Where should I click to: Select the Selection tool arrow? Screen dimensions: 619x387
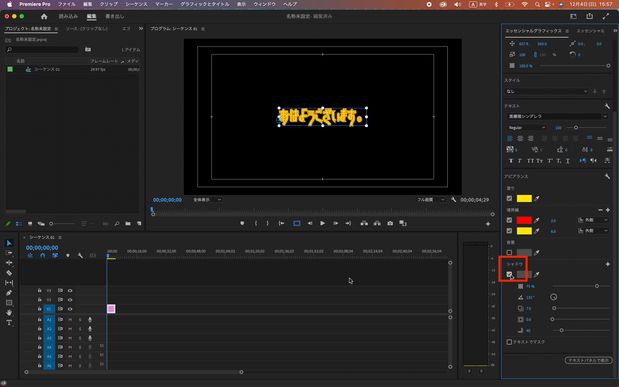(x=9, y=243)
